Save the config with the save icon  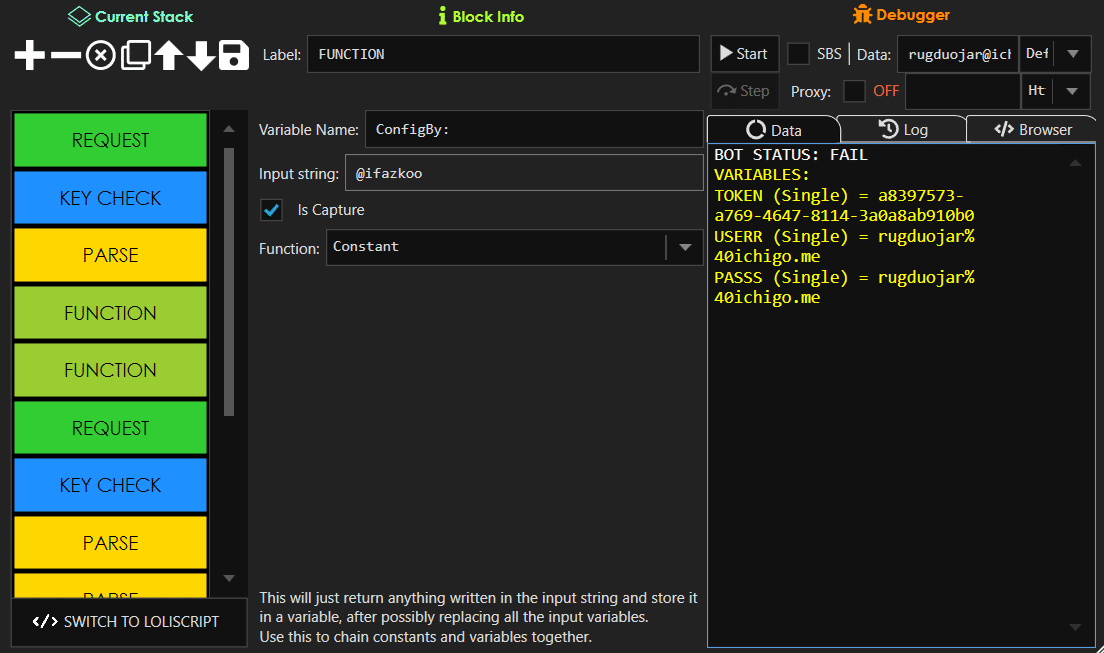tap(234, 55)
